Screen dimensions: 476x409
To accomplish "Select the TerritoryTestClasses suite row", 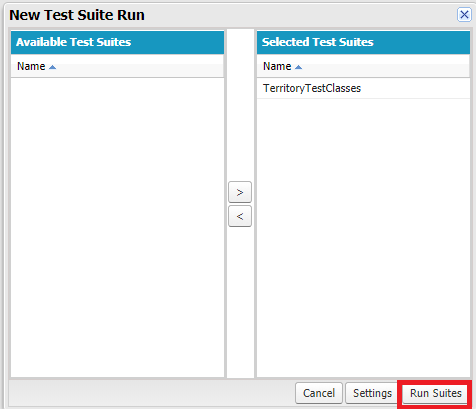I will pyautogui.click(x=363, y=88).
